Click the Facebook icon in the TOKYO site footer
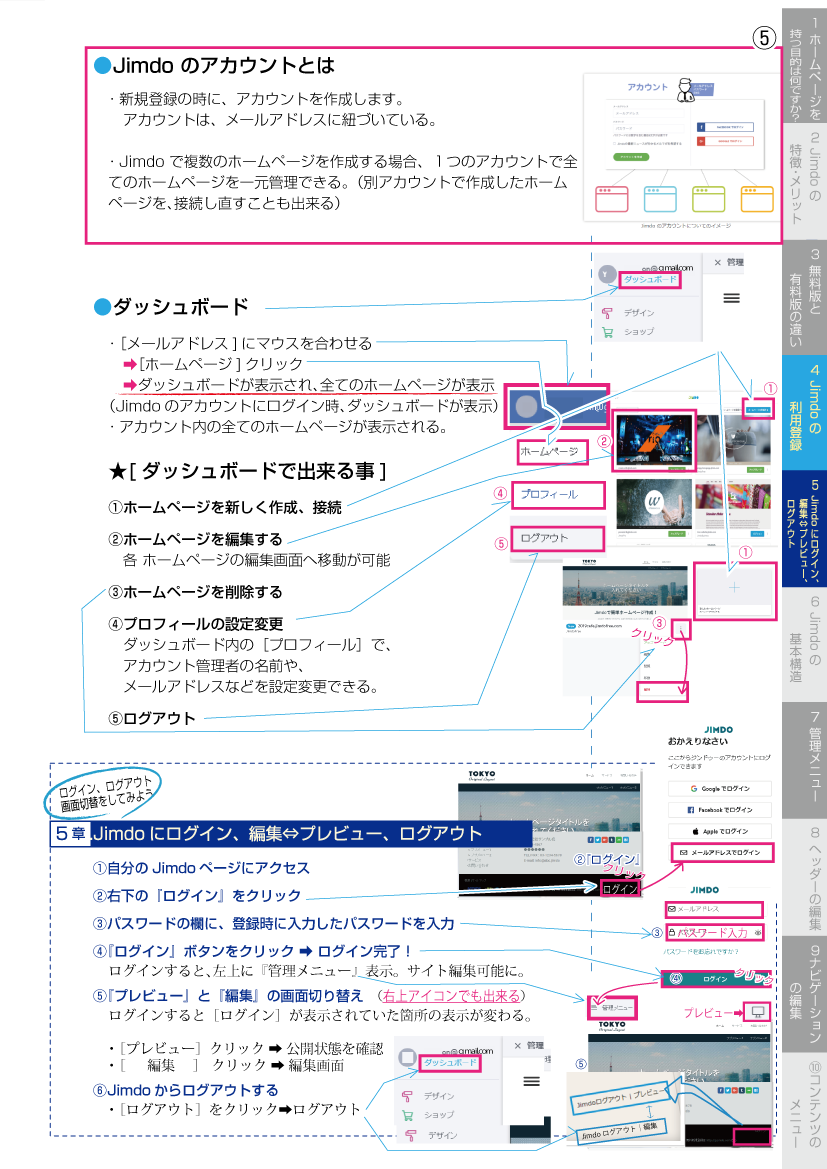Screen dimensions: 827x1169 591,840
